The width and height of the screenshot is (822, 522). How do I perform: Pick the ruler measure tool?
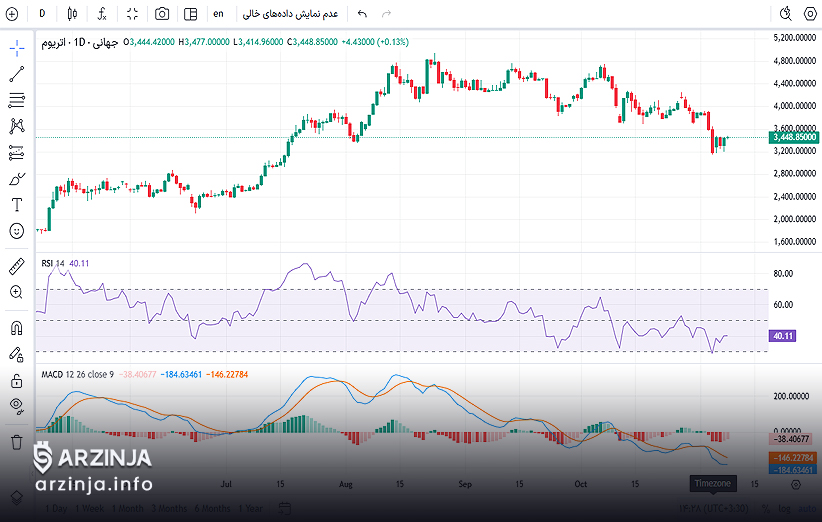point(17,266)
